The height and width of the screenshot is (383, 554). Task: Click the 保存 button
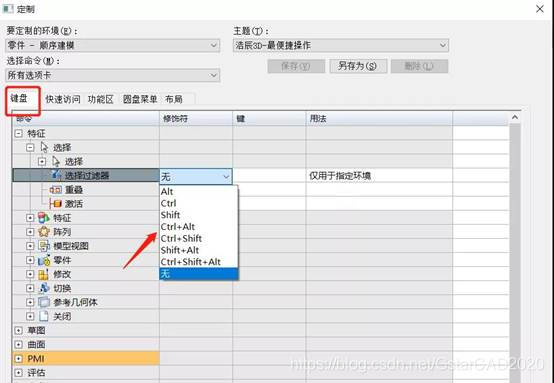(x=296, y=66)
